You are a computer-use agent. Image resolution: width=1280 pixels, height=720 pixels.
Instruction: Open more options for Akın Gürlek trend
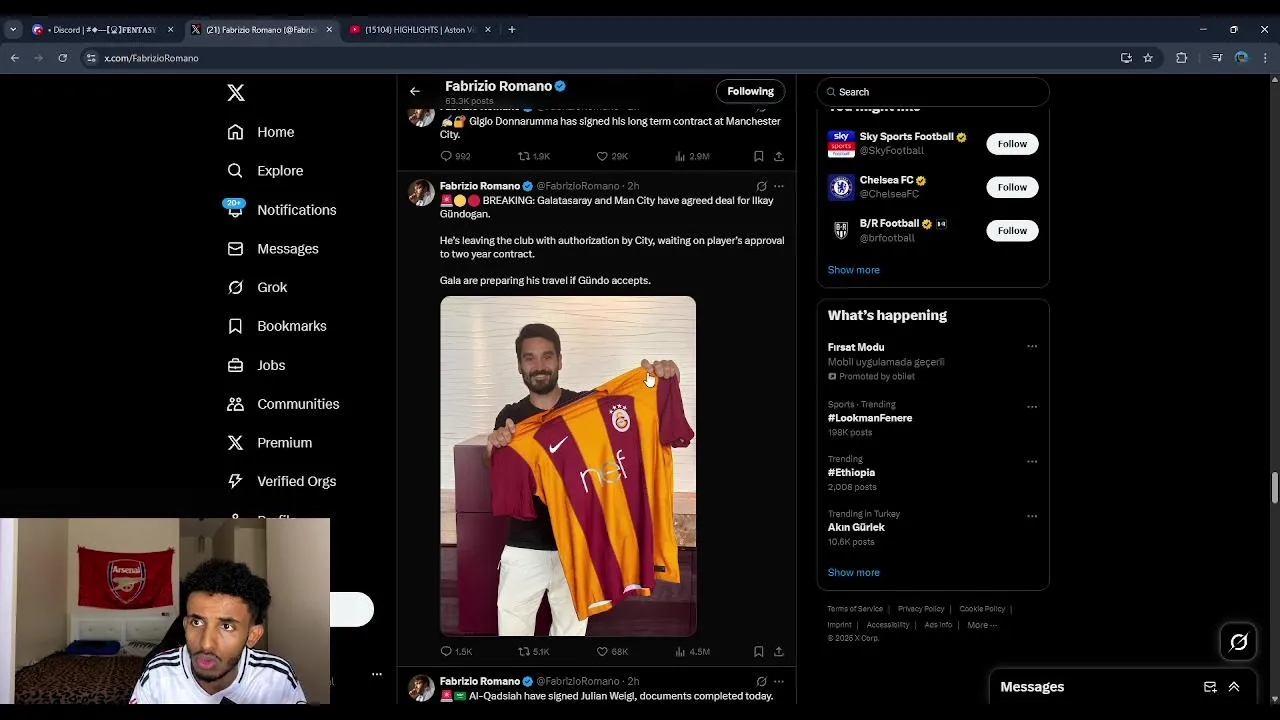[x=1032, y=516]
